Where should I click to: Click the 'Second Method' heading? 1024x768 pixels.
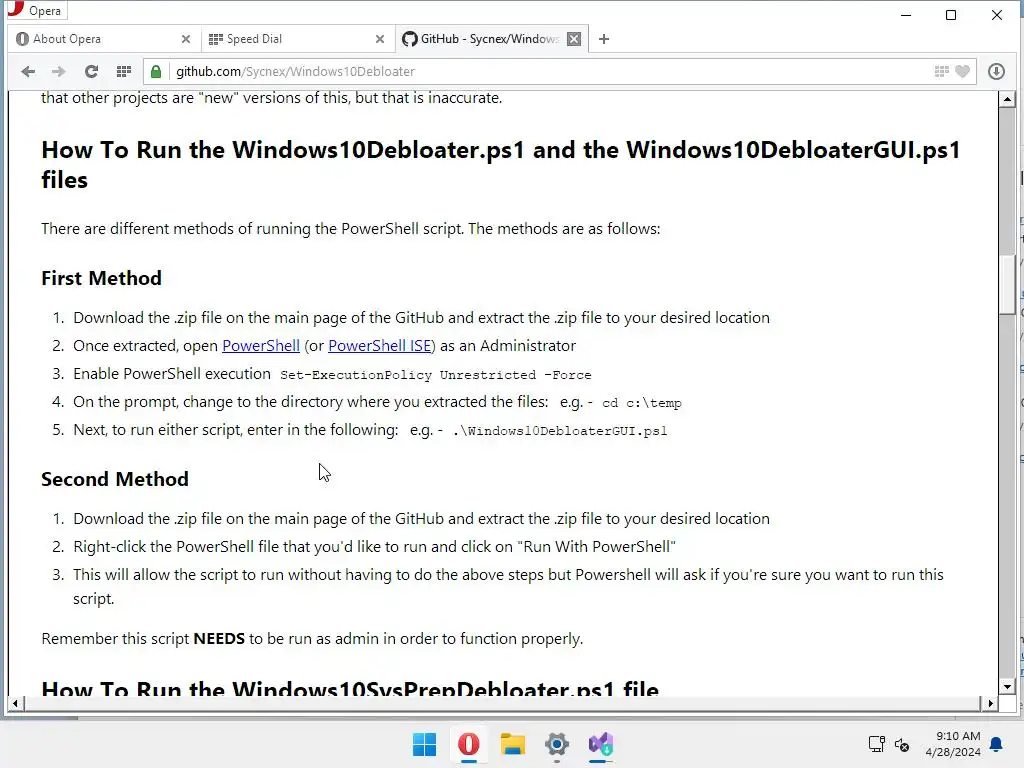tap(115, 479)
